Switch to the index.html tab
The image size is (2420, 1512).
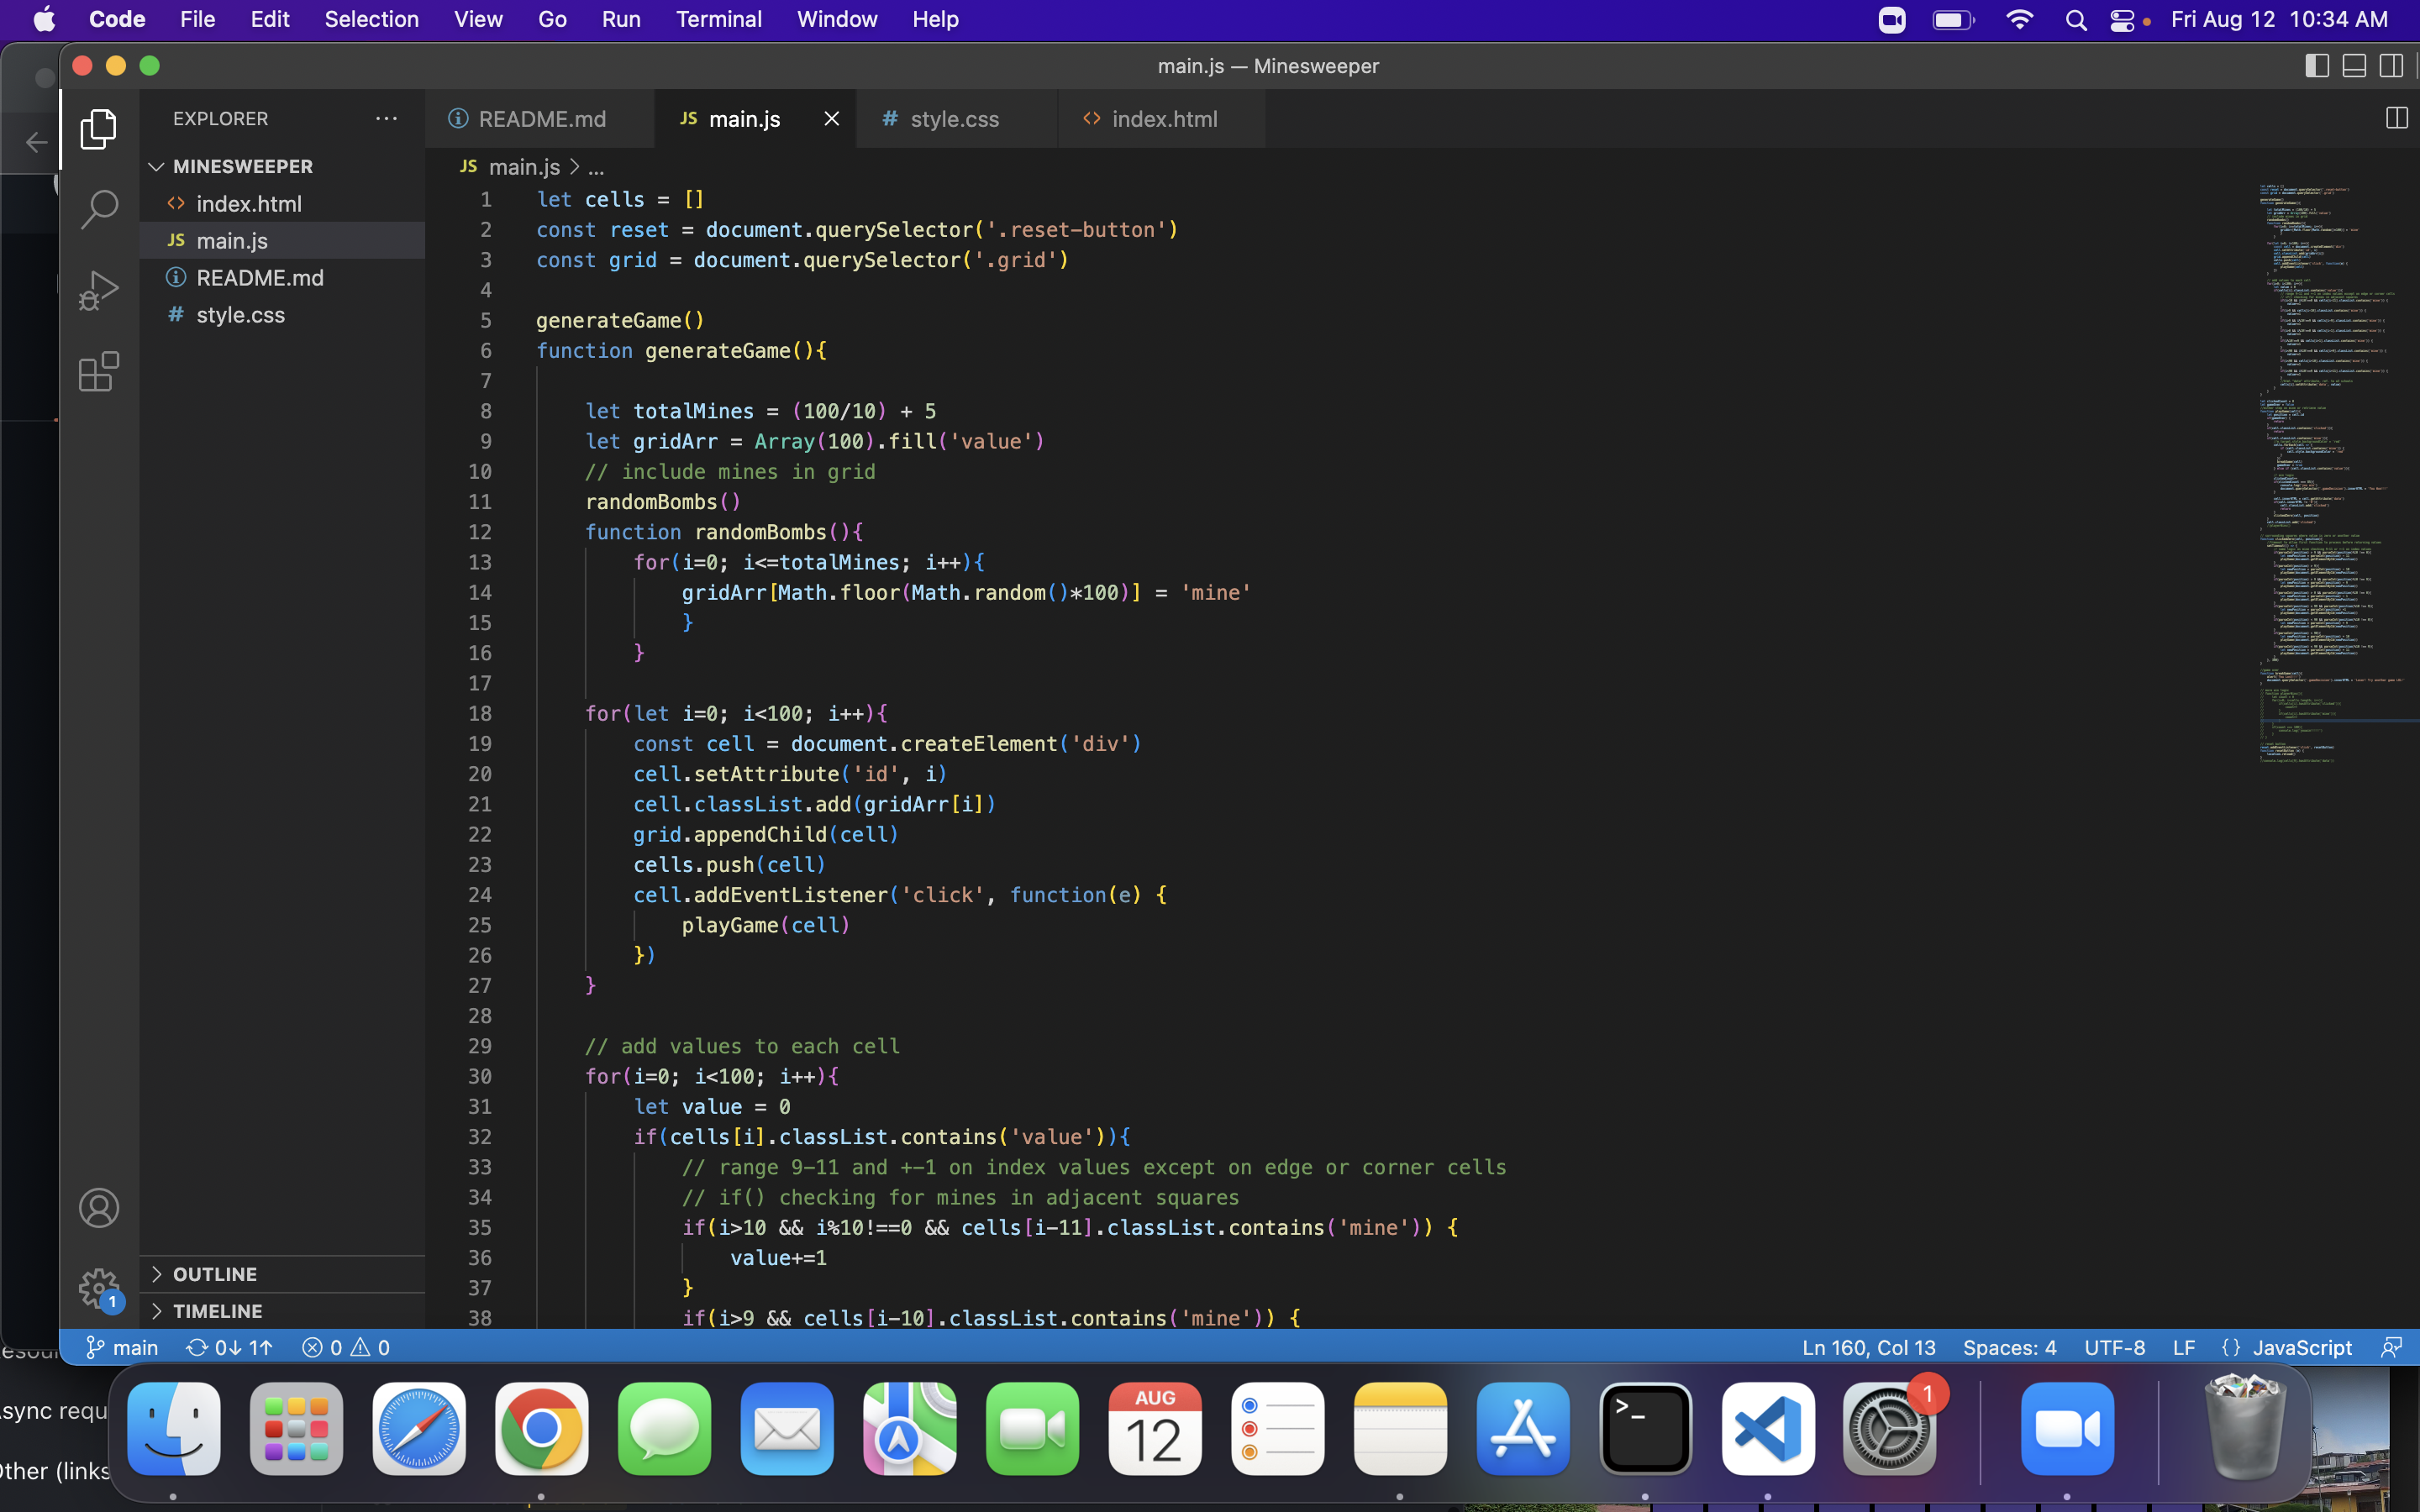(1162, 118)
